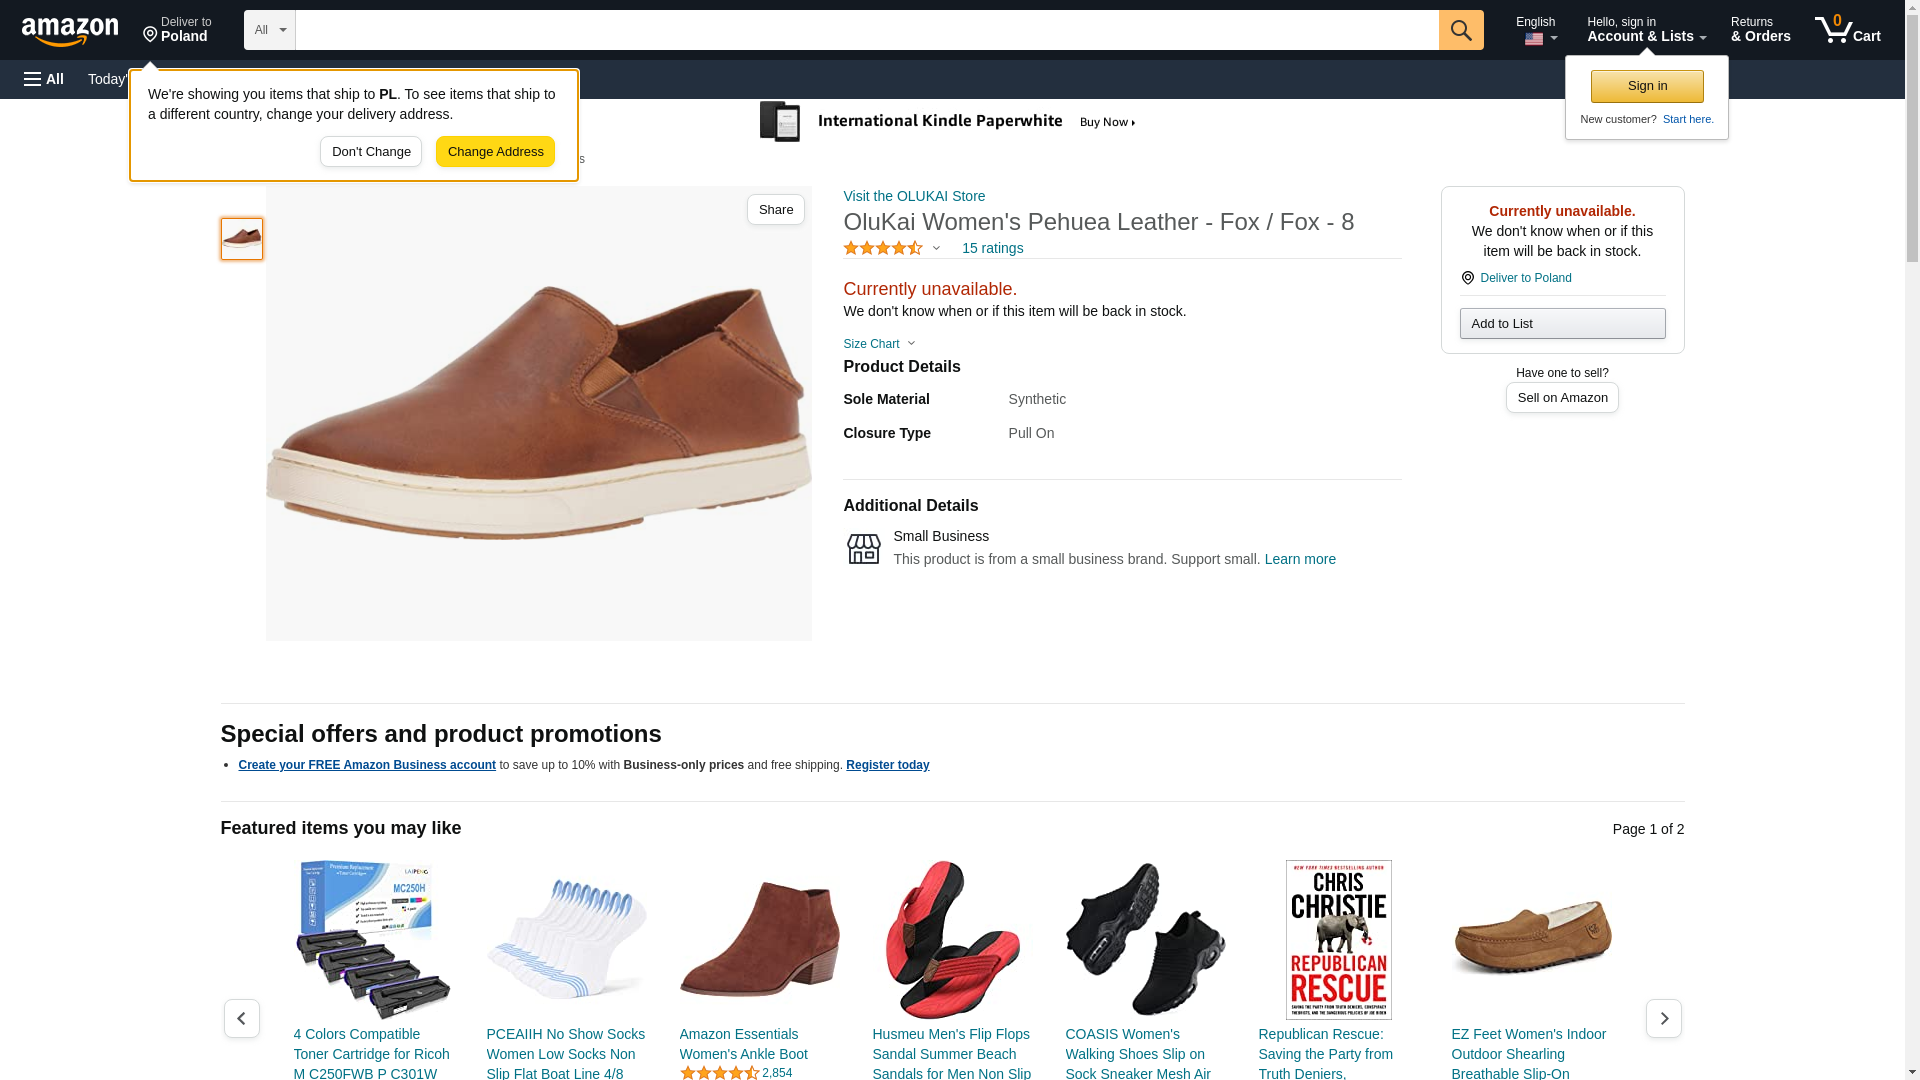Click the Change Address button

point(495,152)
